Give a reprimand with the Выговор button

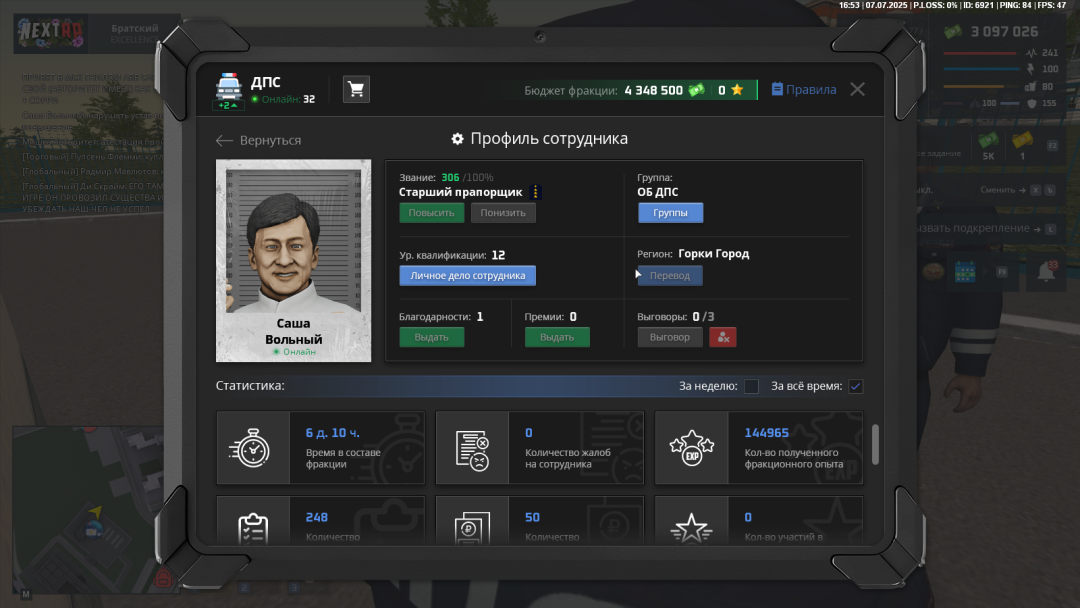[x=670, y=337]
